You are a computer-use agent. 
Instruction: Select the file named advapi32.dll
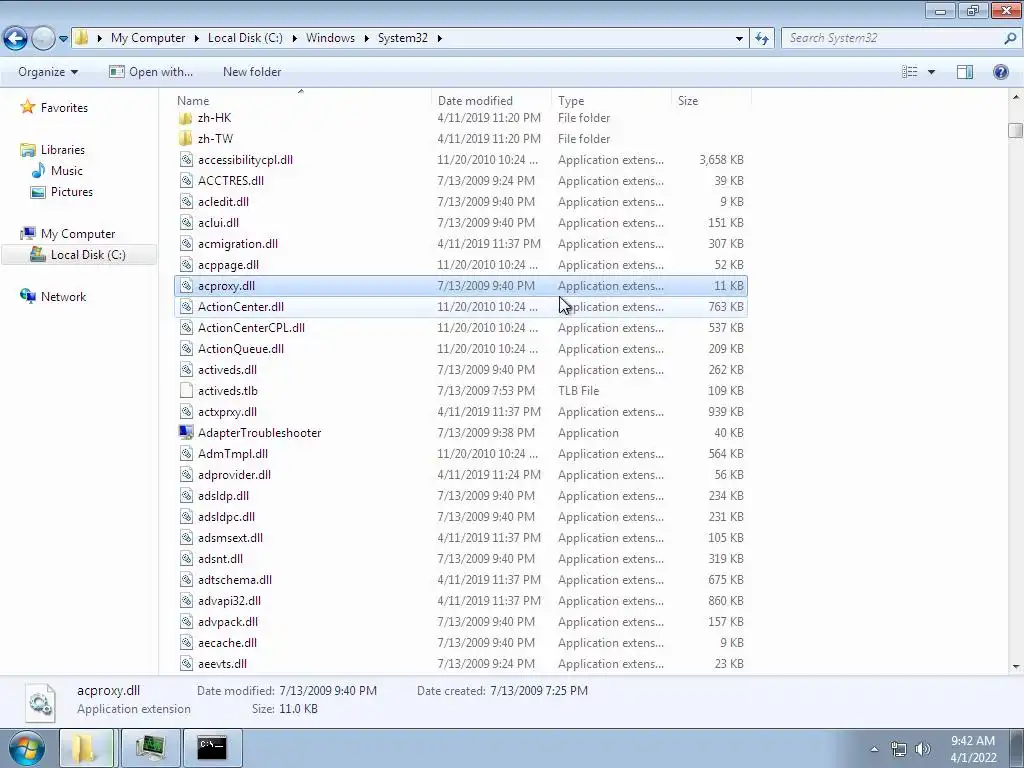(229, 601)
